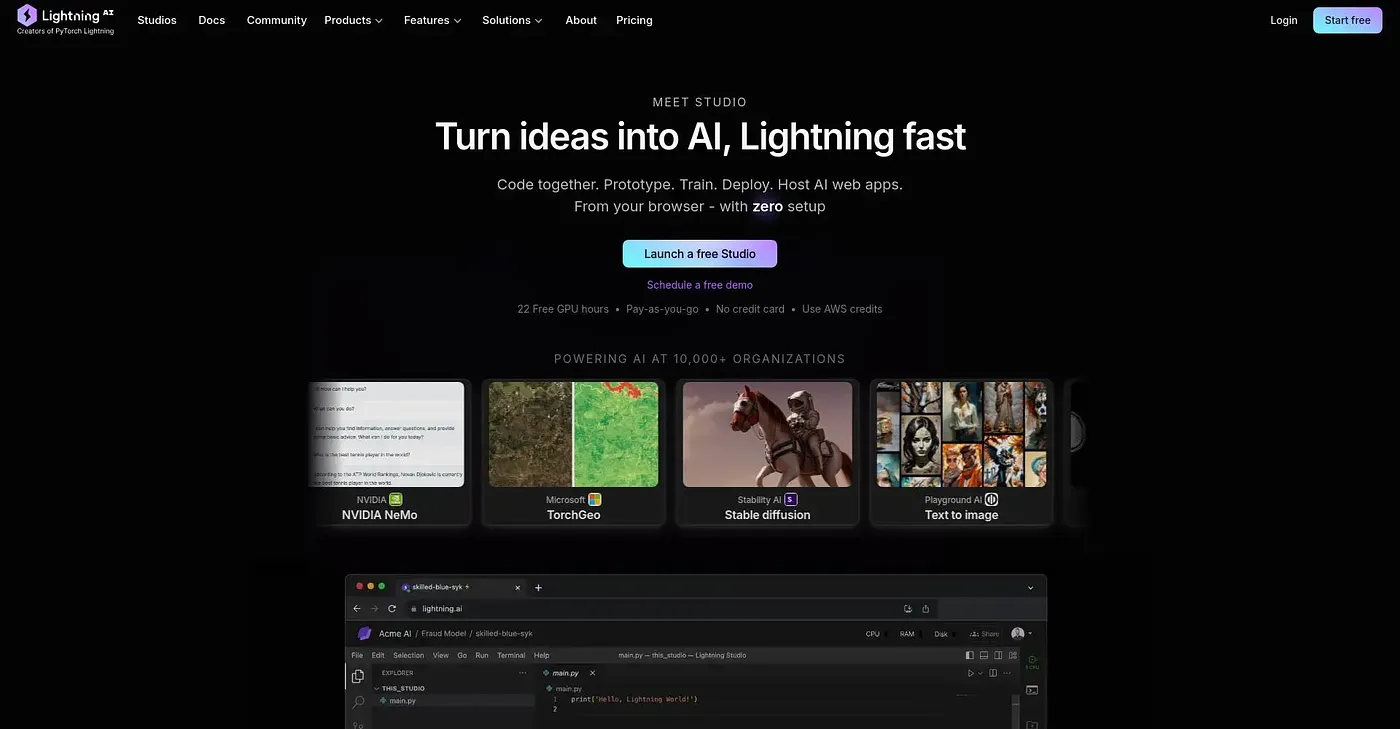
Task: Open the Explorer files icon in the studio sidebar
Action: coord(358,677)
